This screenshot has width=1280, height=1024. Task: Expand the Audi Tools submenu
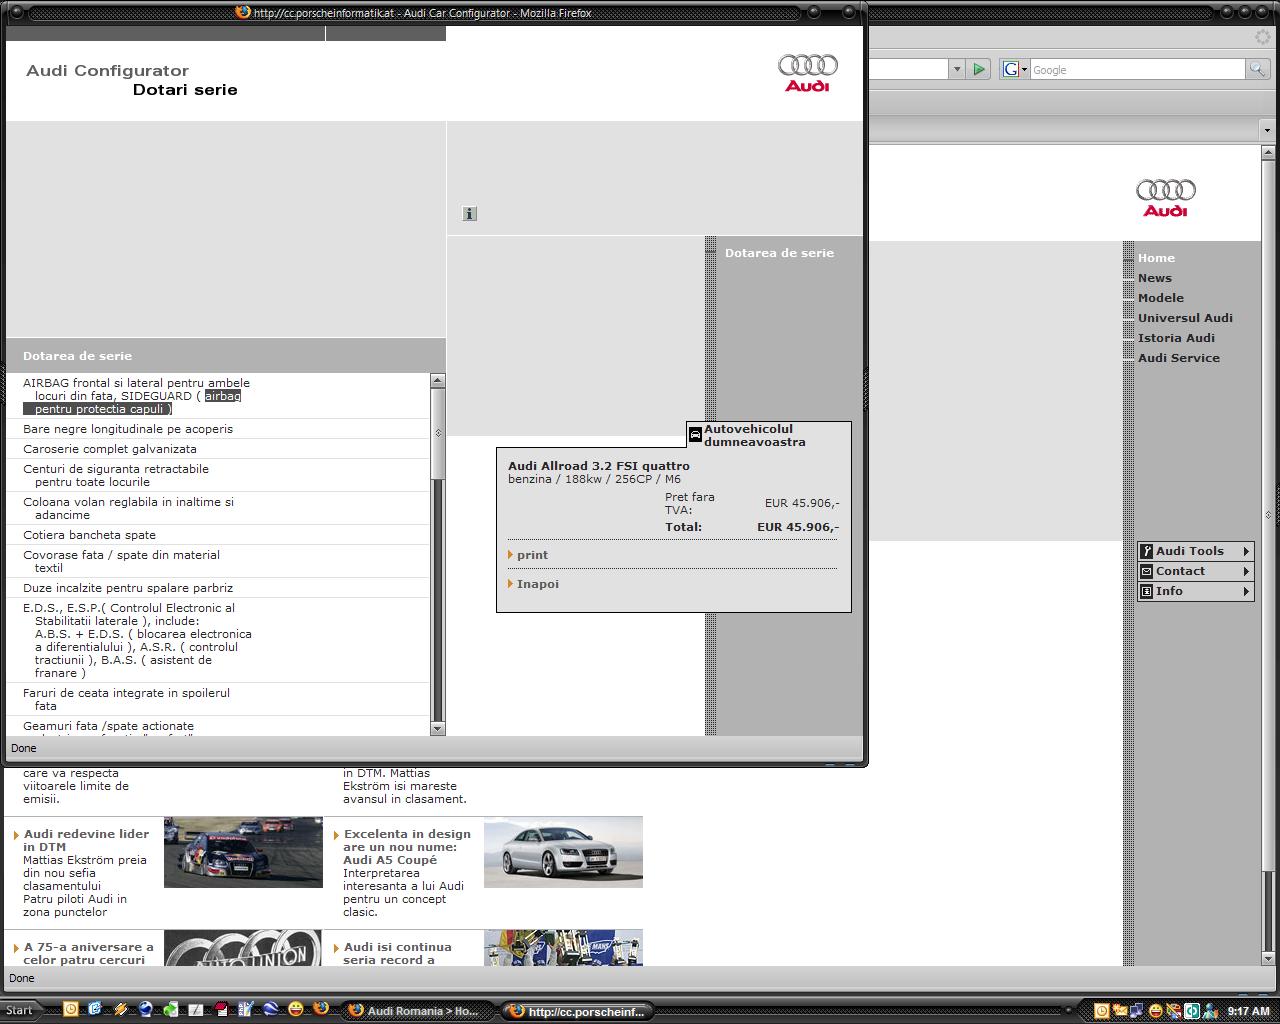click(1246, 551)
